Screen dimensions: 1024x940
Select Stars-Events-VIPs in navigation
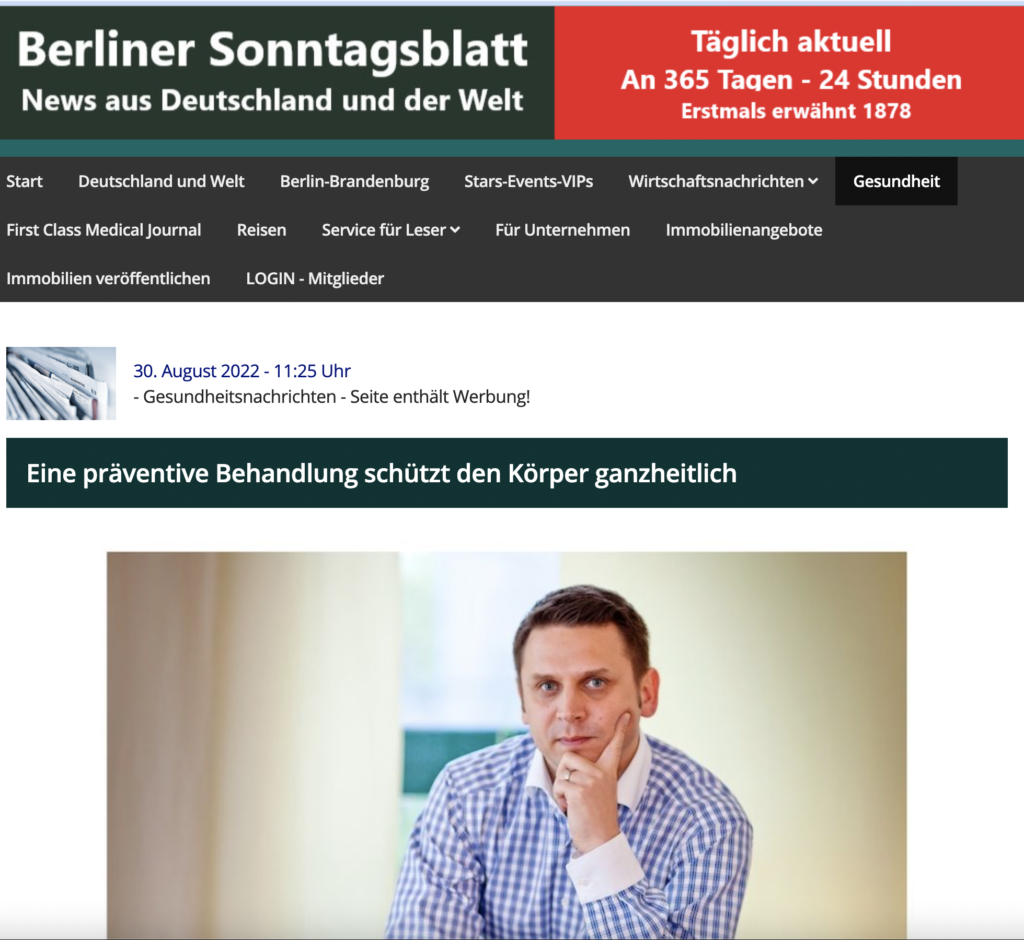(x=528, y=181)
